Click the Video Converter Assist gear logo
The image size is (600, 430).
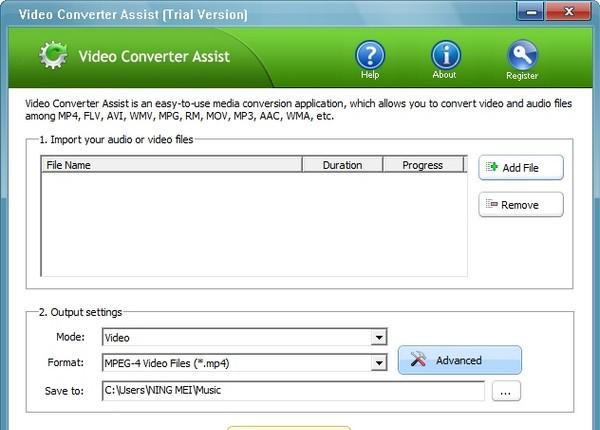coord(53,55)
